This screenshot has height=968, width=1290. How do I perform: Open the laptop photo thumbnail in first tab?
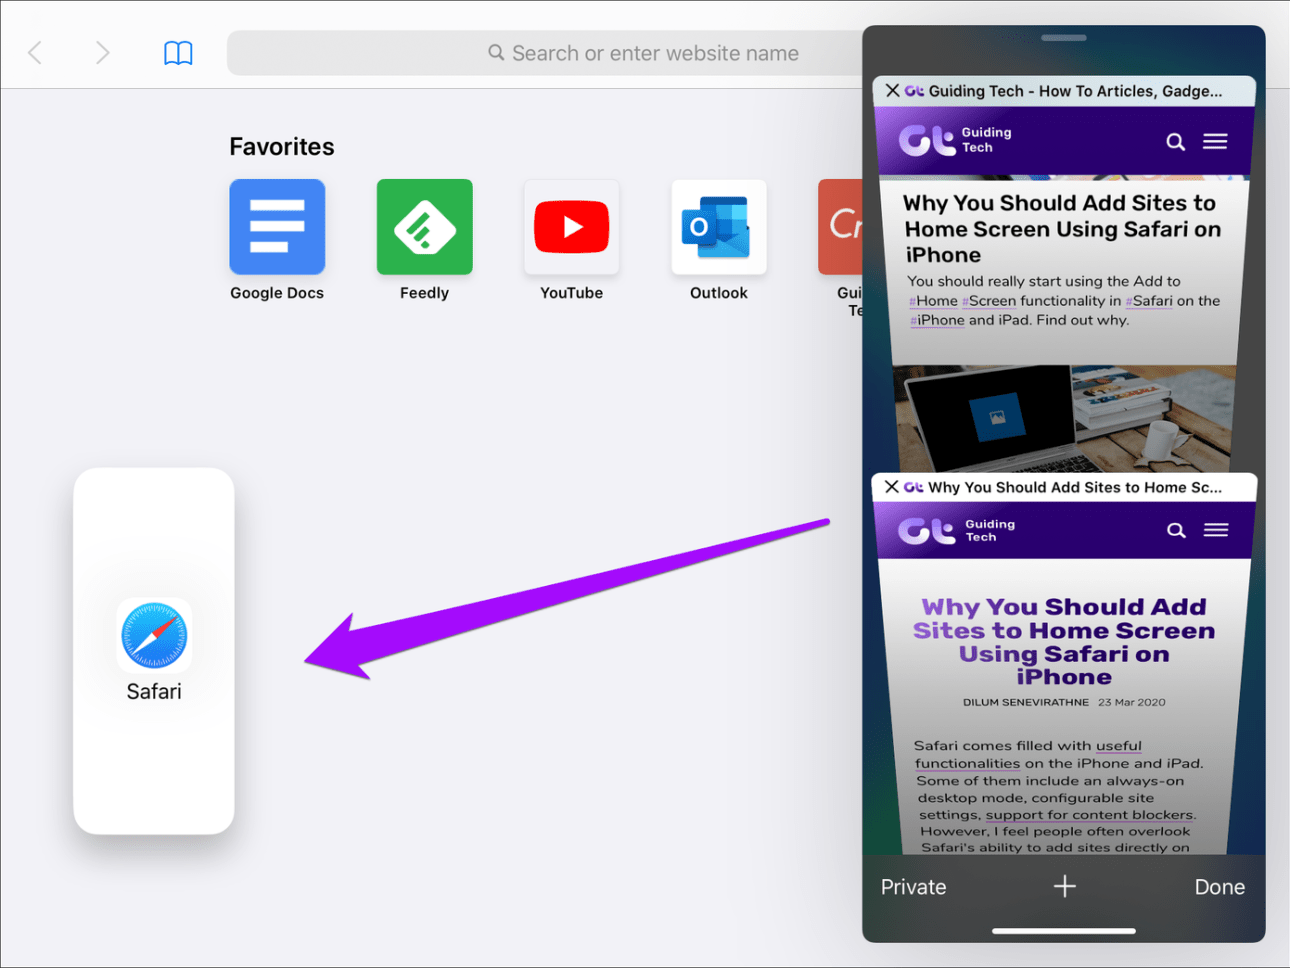[1064, 418]
